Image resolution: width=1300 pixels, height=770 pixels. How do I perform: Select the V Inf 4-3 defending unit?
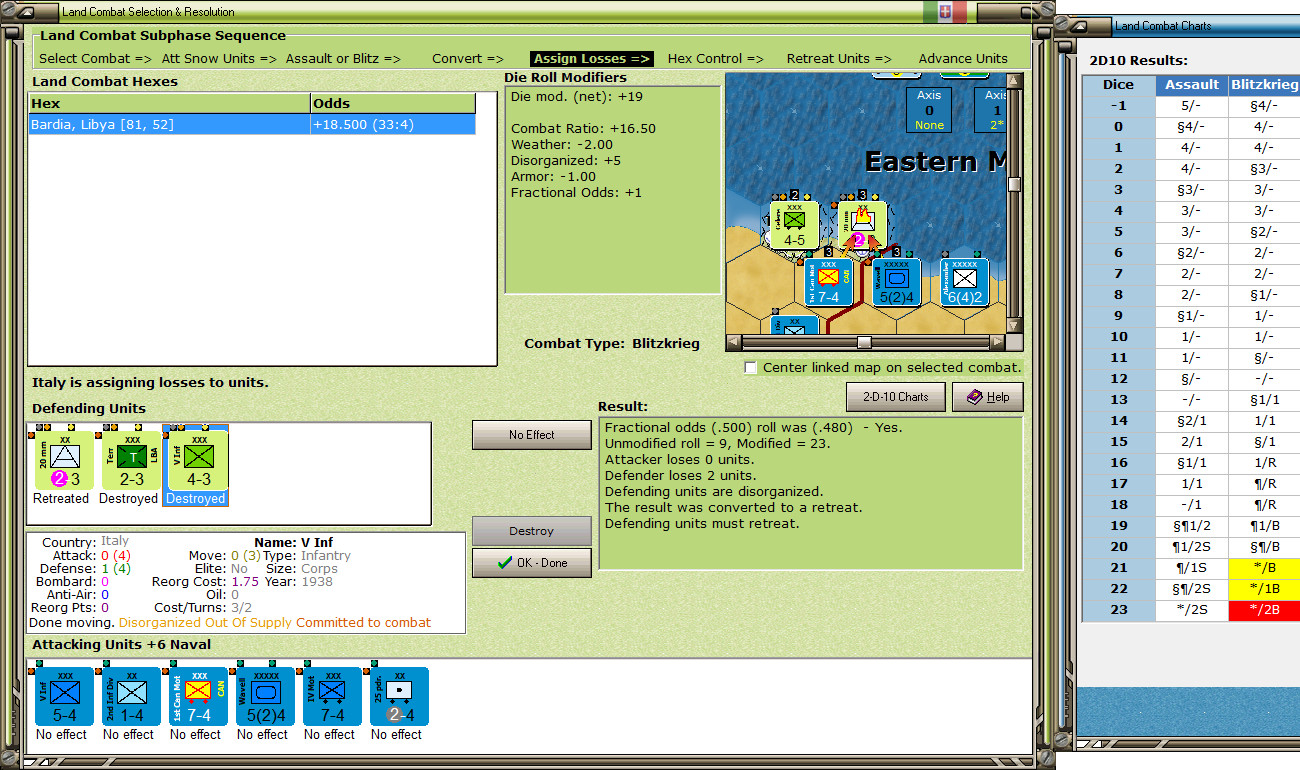point(196,460)
